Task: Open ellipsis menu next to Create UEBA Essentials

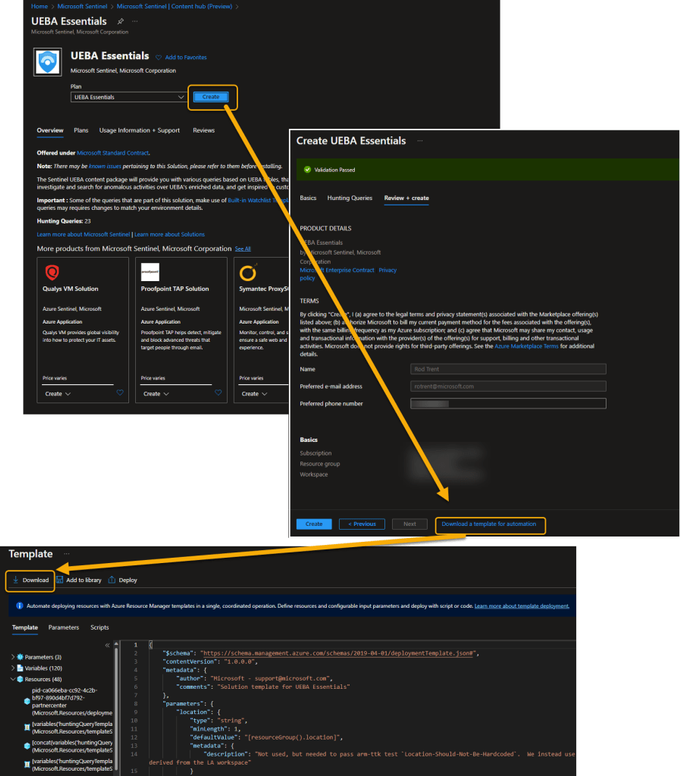Action: point(420,141)
